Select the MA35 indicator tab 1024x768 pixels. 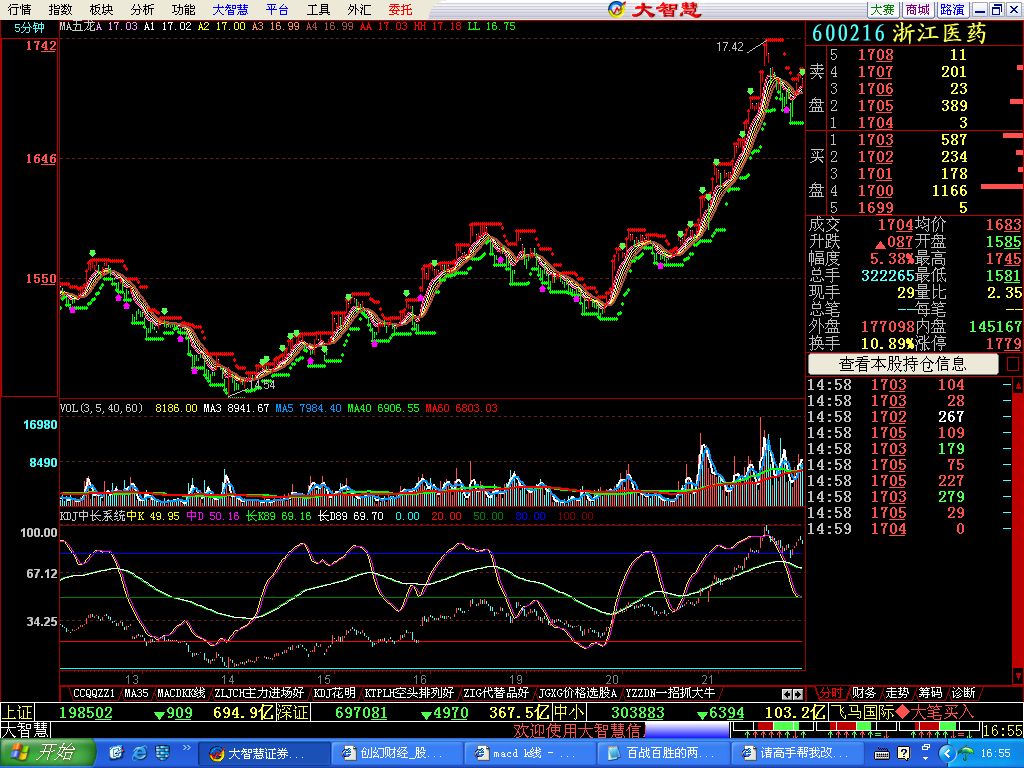point(136,693)
